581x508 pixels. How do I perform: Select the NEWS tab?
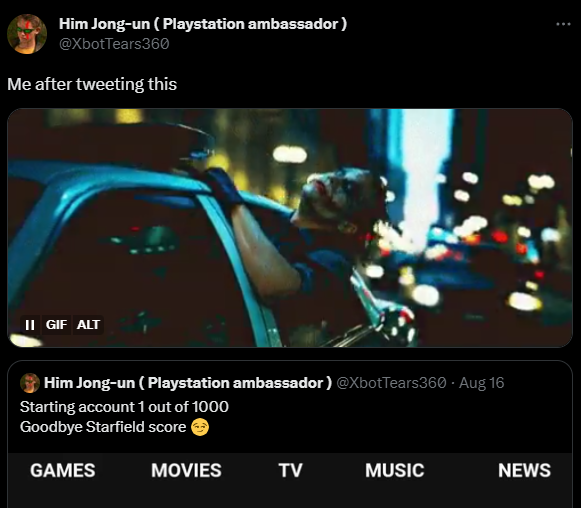(524, 471)
